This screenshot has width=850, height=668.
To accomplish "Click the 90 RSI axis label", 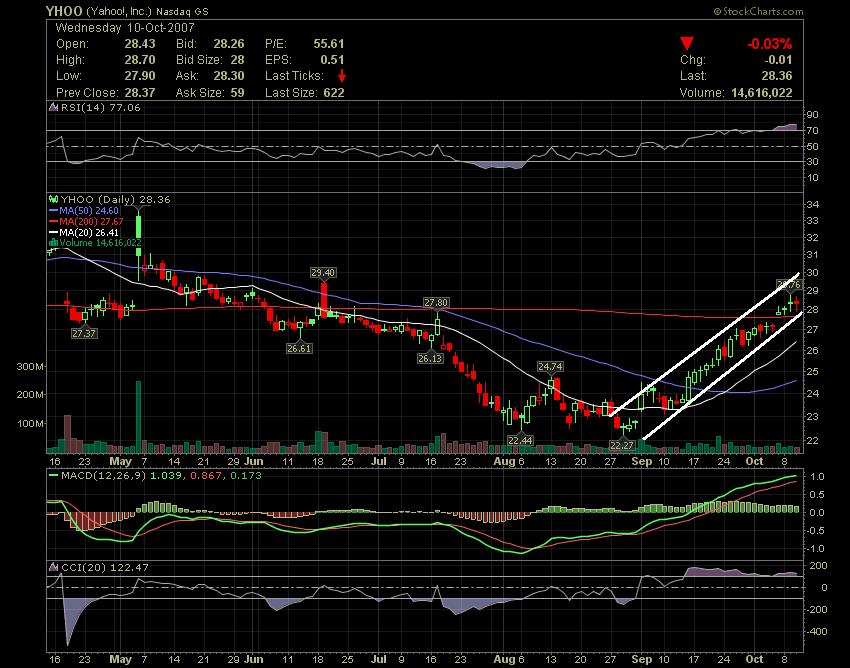I will (813, 115).
